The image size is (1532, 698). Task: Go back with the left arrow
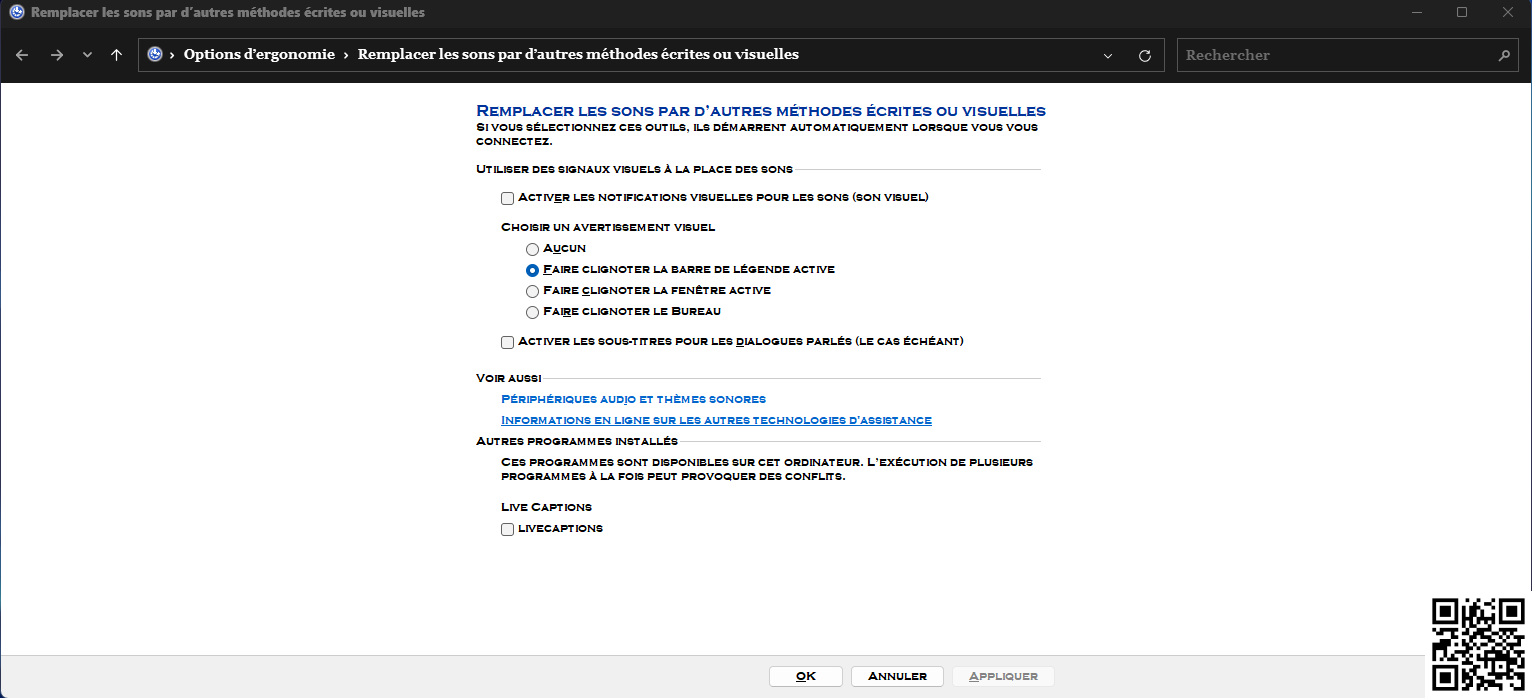point(23,55)
